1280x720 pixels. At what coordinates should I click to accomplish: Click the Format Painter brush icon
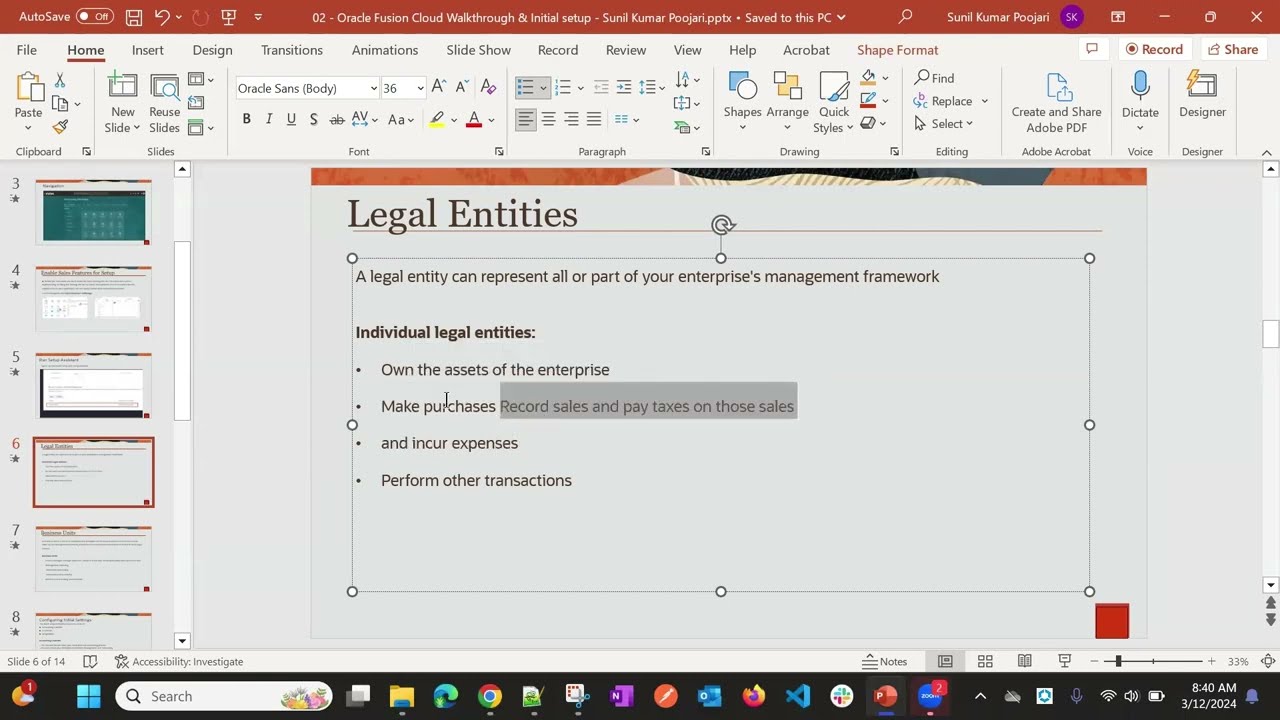pyautogui.click(x=60, y=127)
